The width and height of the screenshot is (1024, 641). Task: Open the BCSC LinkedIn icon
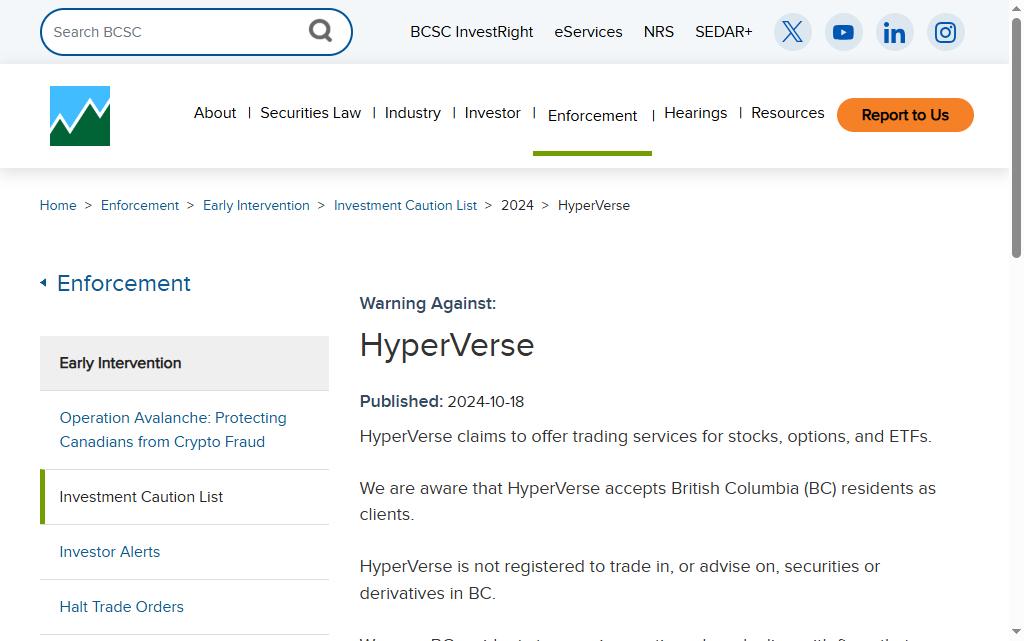point(894,32)
